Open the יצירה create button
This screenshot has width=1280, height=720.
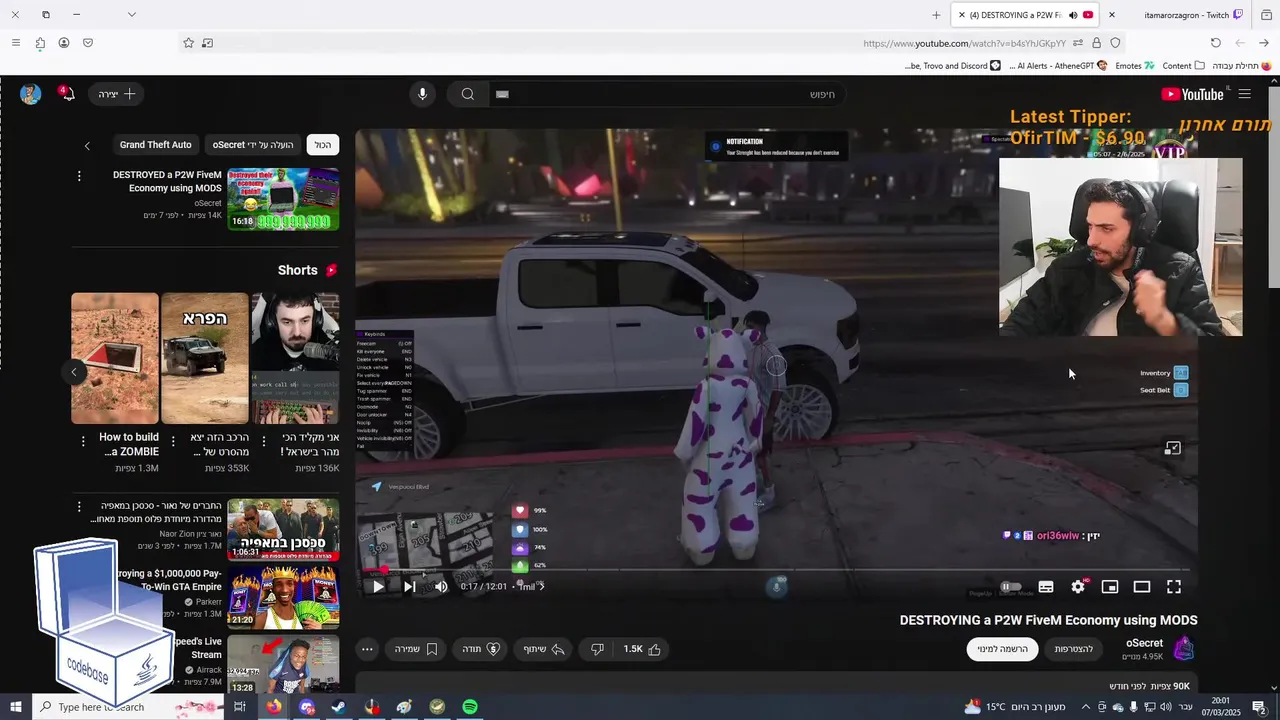click(117, 94)
